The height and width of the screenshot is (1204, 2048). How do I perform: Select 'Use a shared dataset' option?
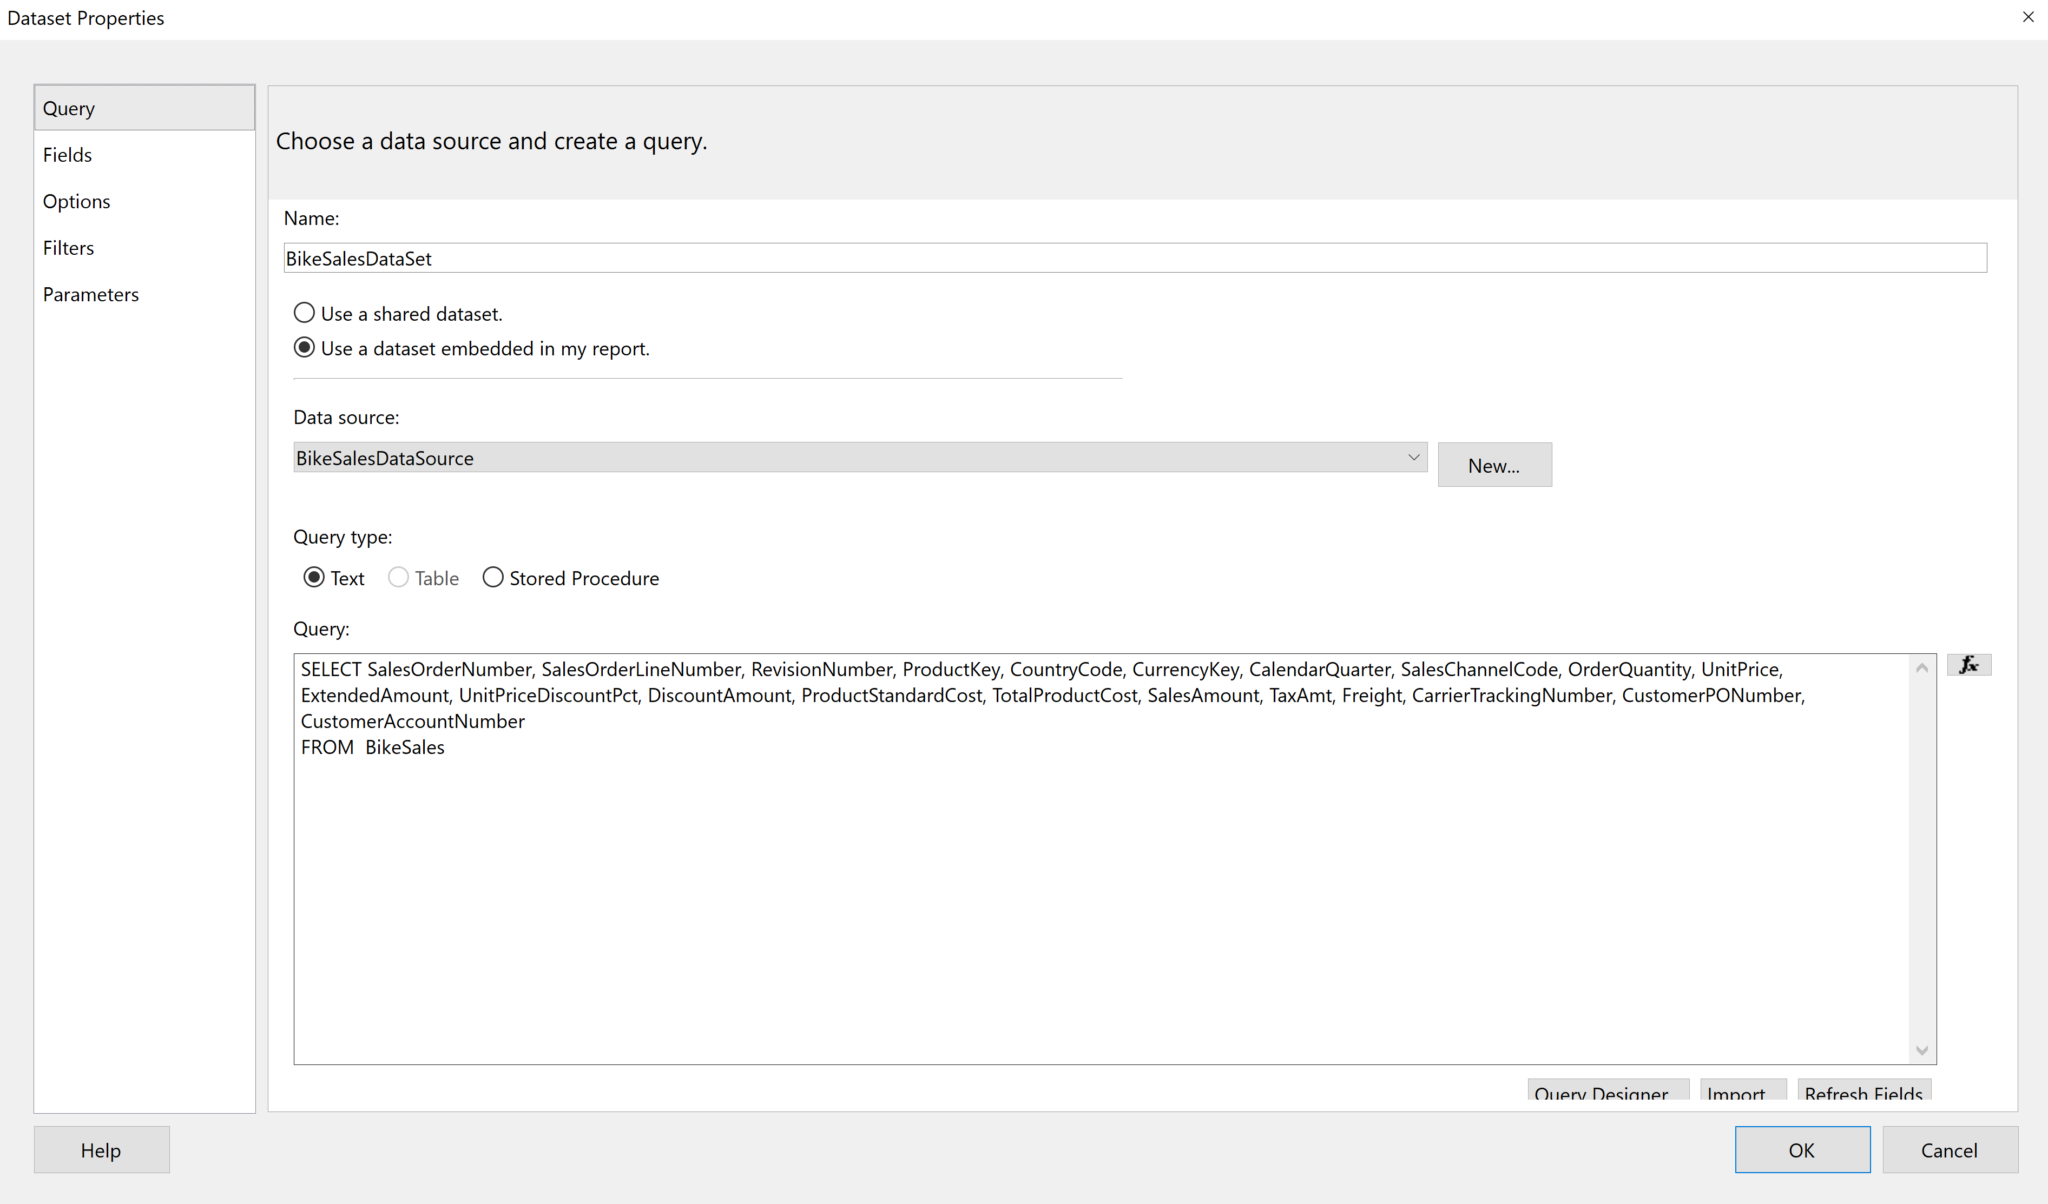click(x=304, y=312)
